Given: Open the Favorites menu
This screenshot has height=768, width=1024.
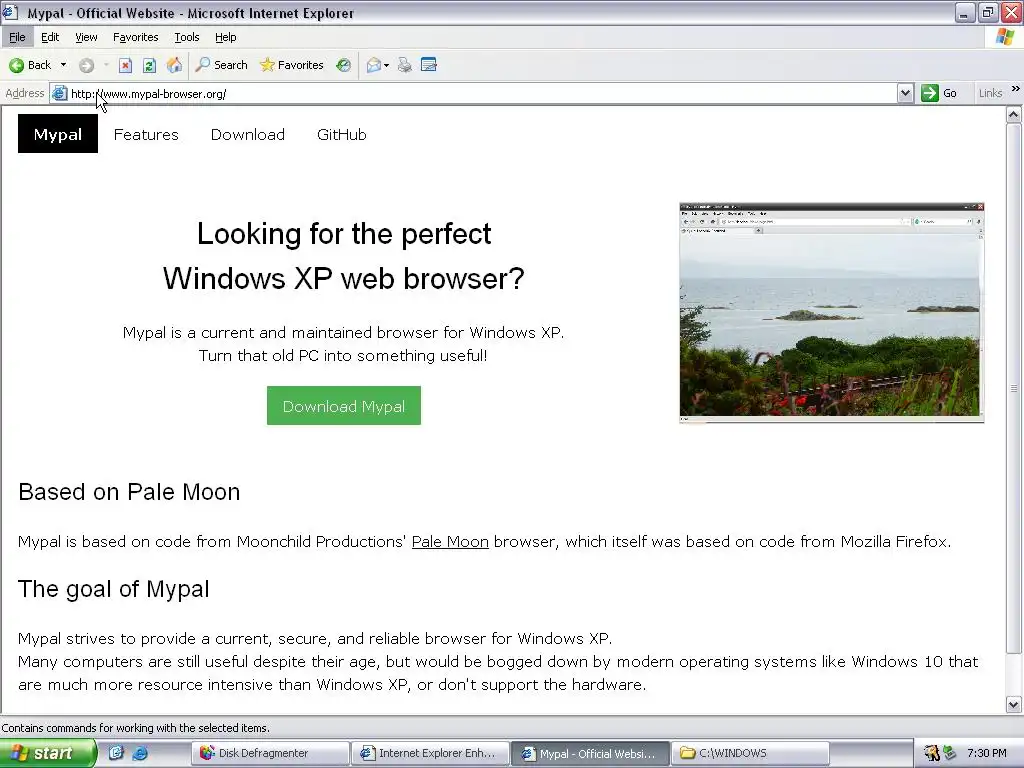Looking at the screenshot, I should pos(136,37).
